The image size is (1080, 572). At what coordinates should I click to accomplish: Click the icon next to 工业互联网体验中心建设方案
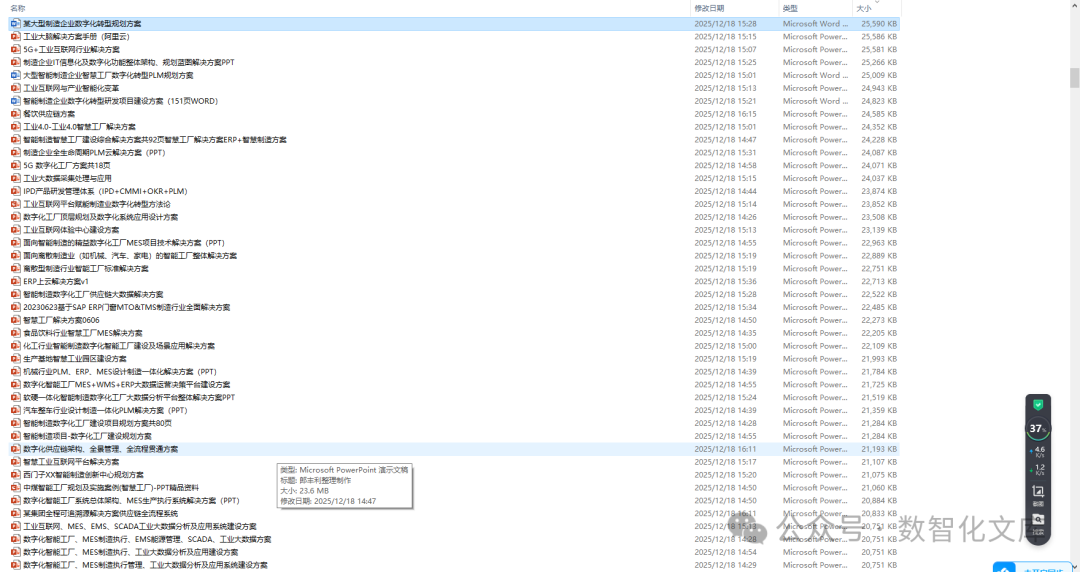[x=16, y=229]
